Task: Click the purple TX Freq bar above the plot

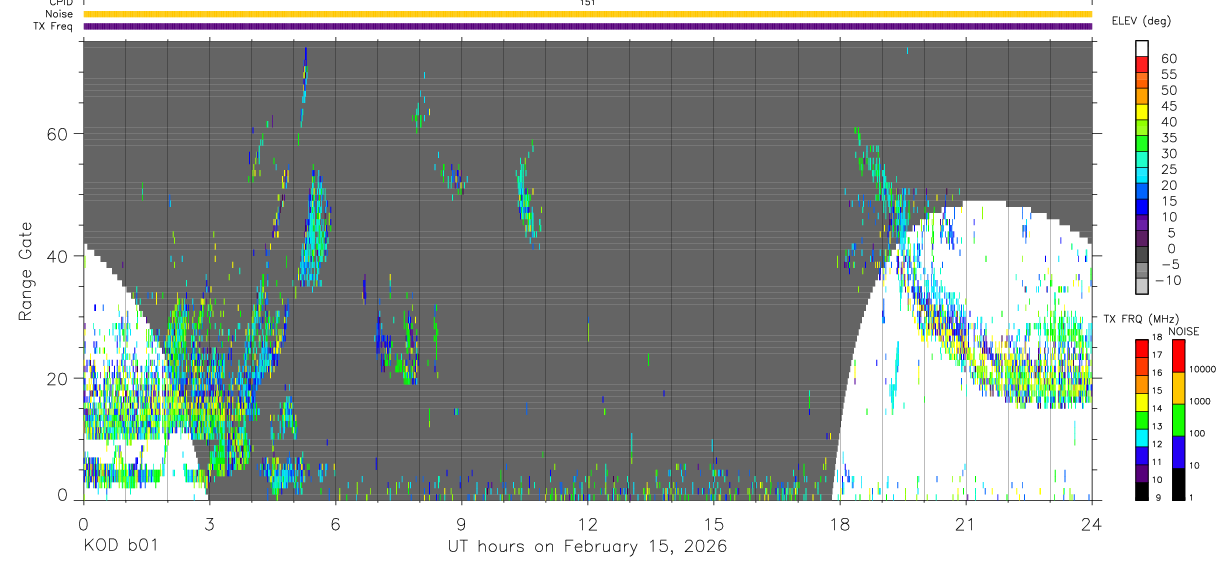Action: (x=588, y=26)
